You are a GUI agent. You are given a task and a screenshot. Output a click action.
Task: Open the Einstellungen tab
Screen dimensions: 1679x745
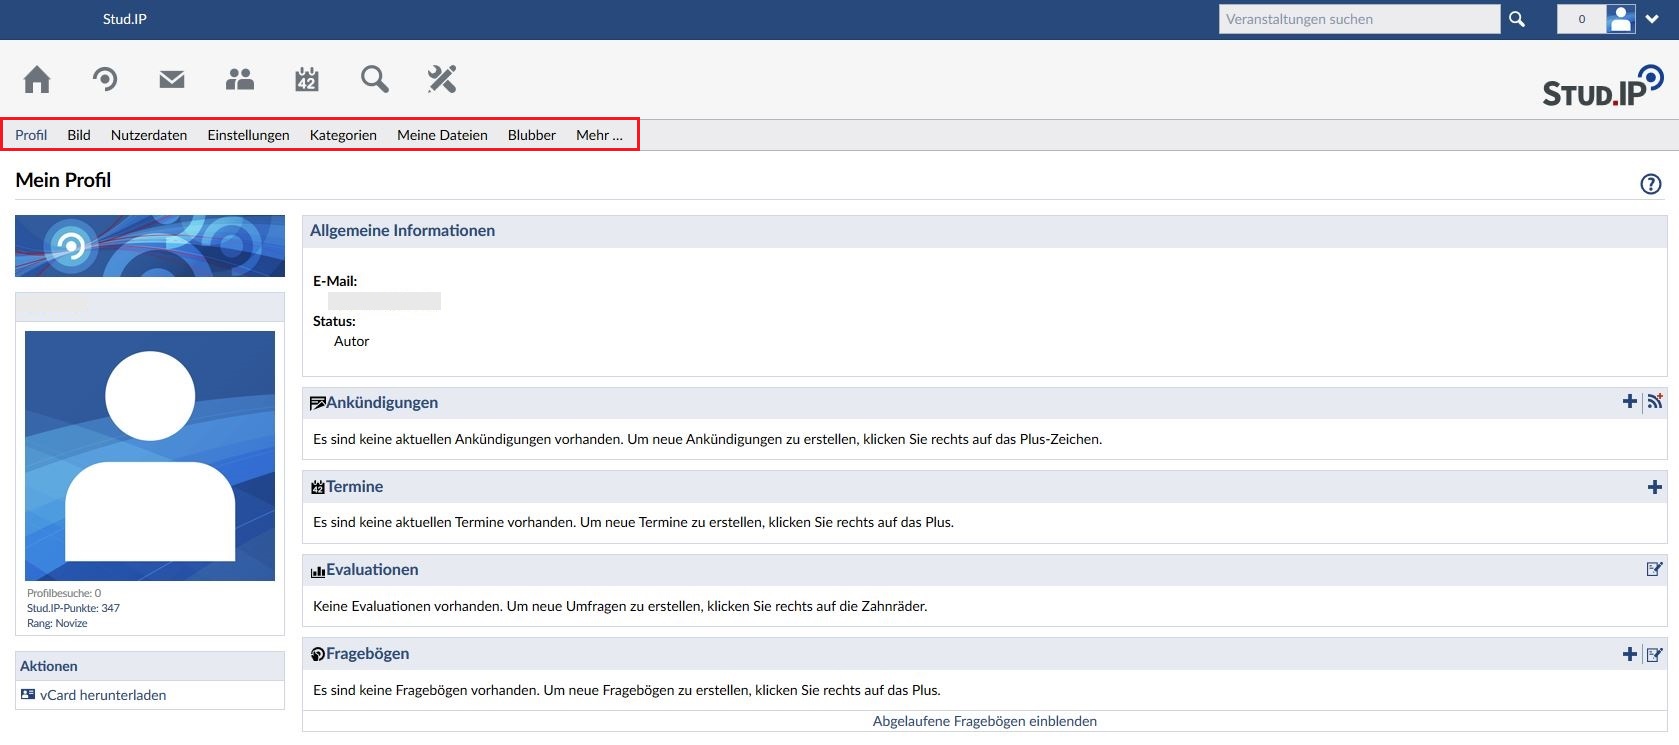pos(248,135)
